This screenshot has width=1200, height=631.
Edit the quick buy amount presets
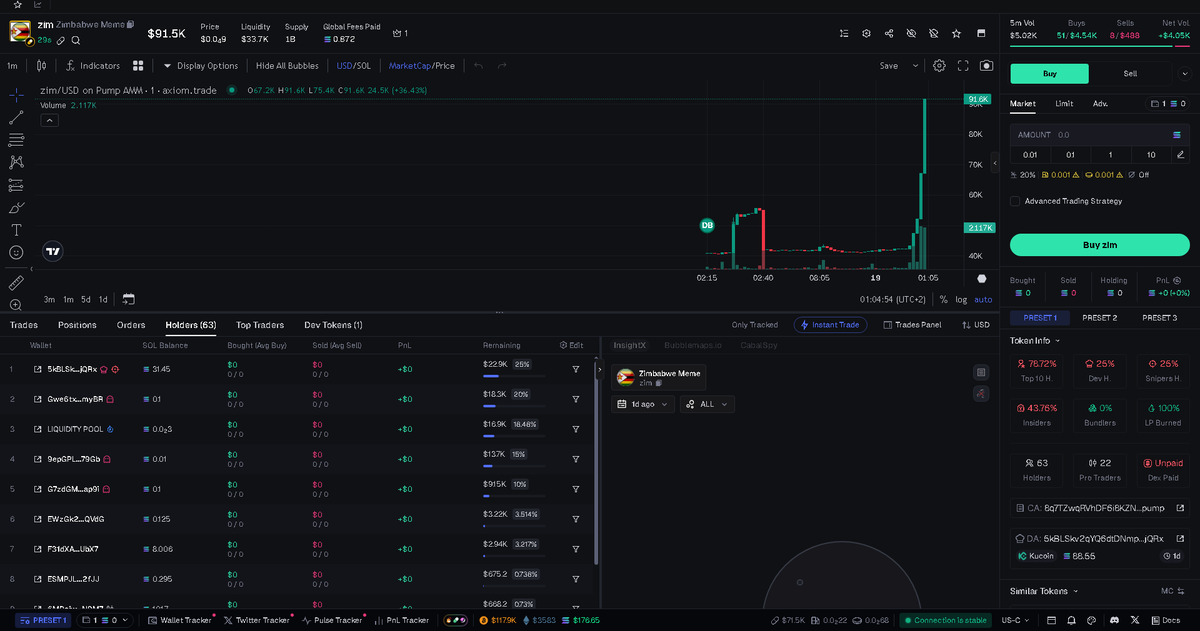click(x=1181, y=155)
